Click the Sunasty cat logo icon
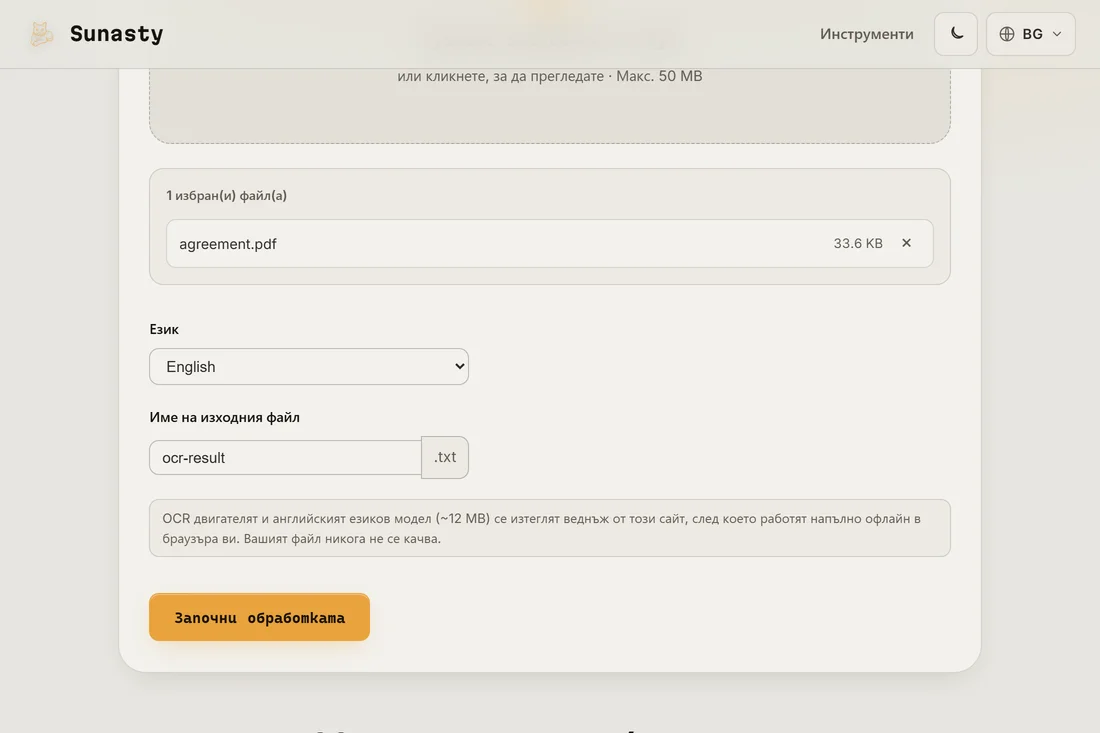This screenshot has height=733, width=1100. click(x=41, y=34)
